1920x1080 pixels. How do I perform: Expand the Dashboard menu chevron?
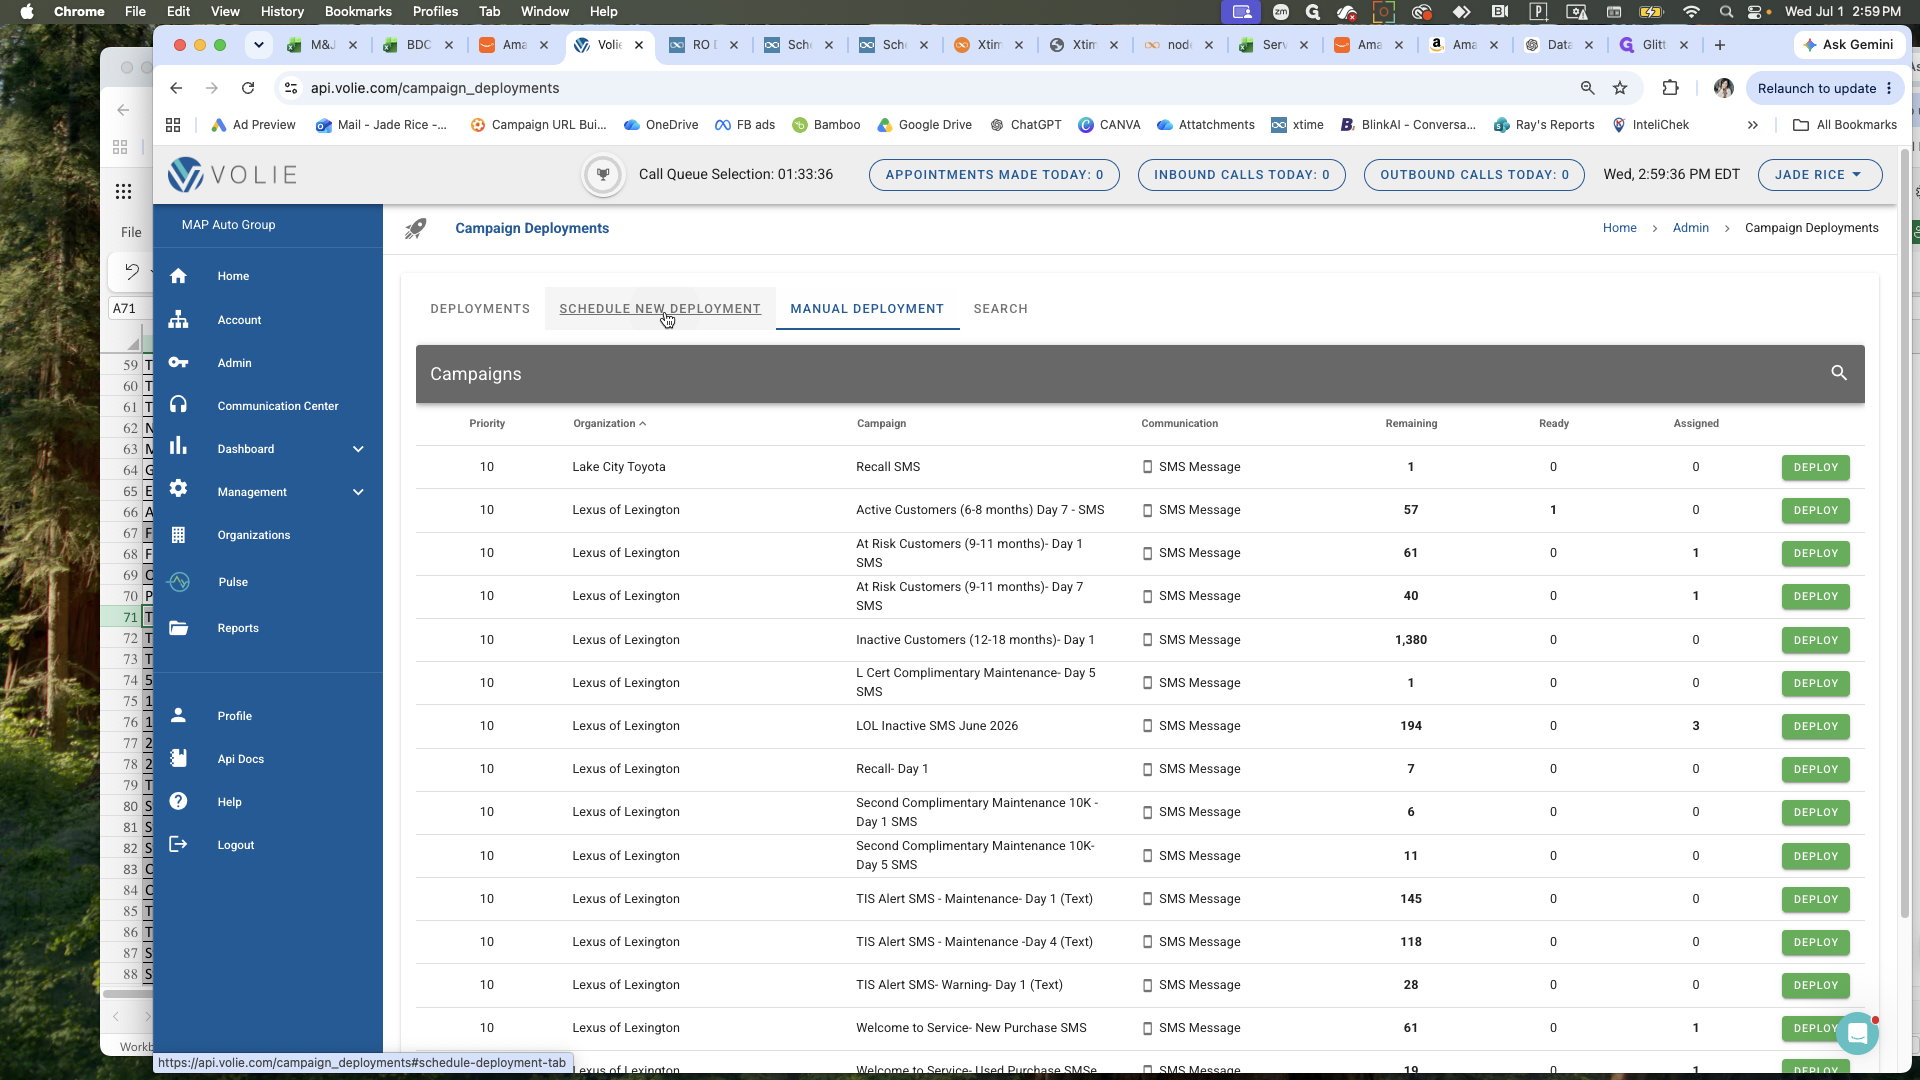(x=358, y=449)
